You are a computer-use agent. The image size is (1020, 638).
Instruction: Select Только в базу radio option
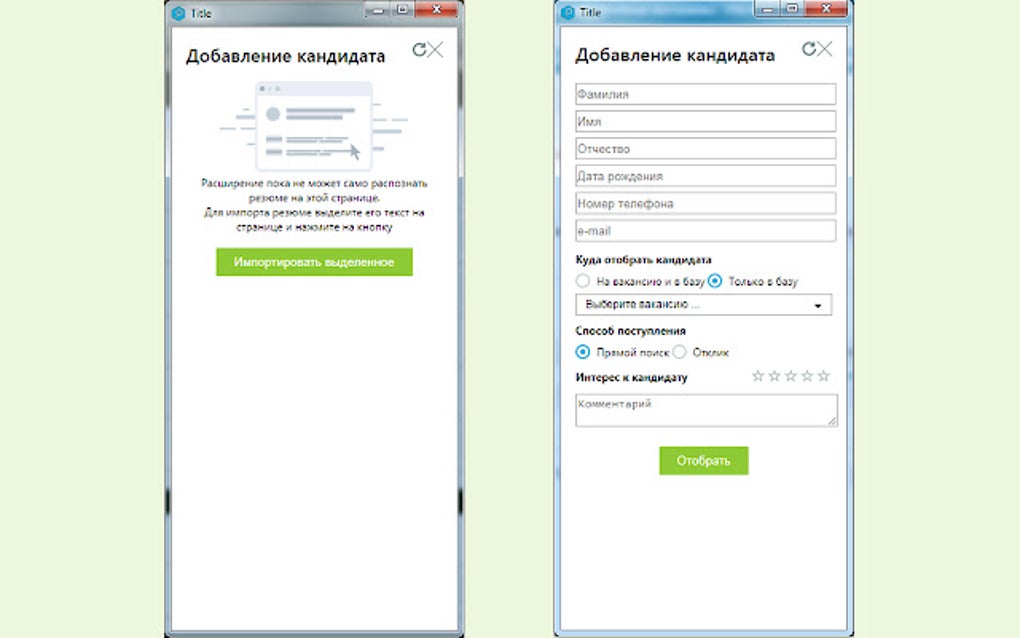pyautogui.click(x=715, y=281)
